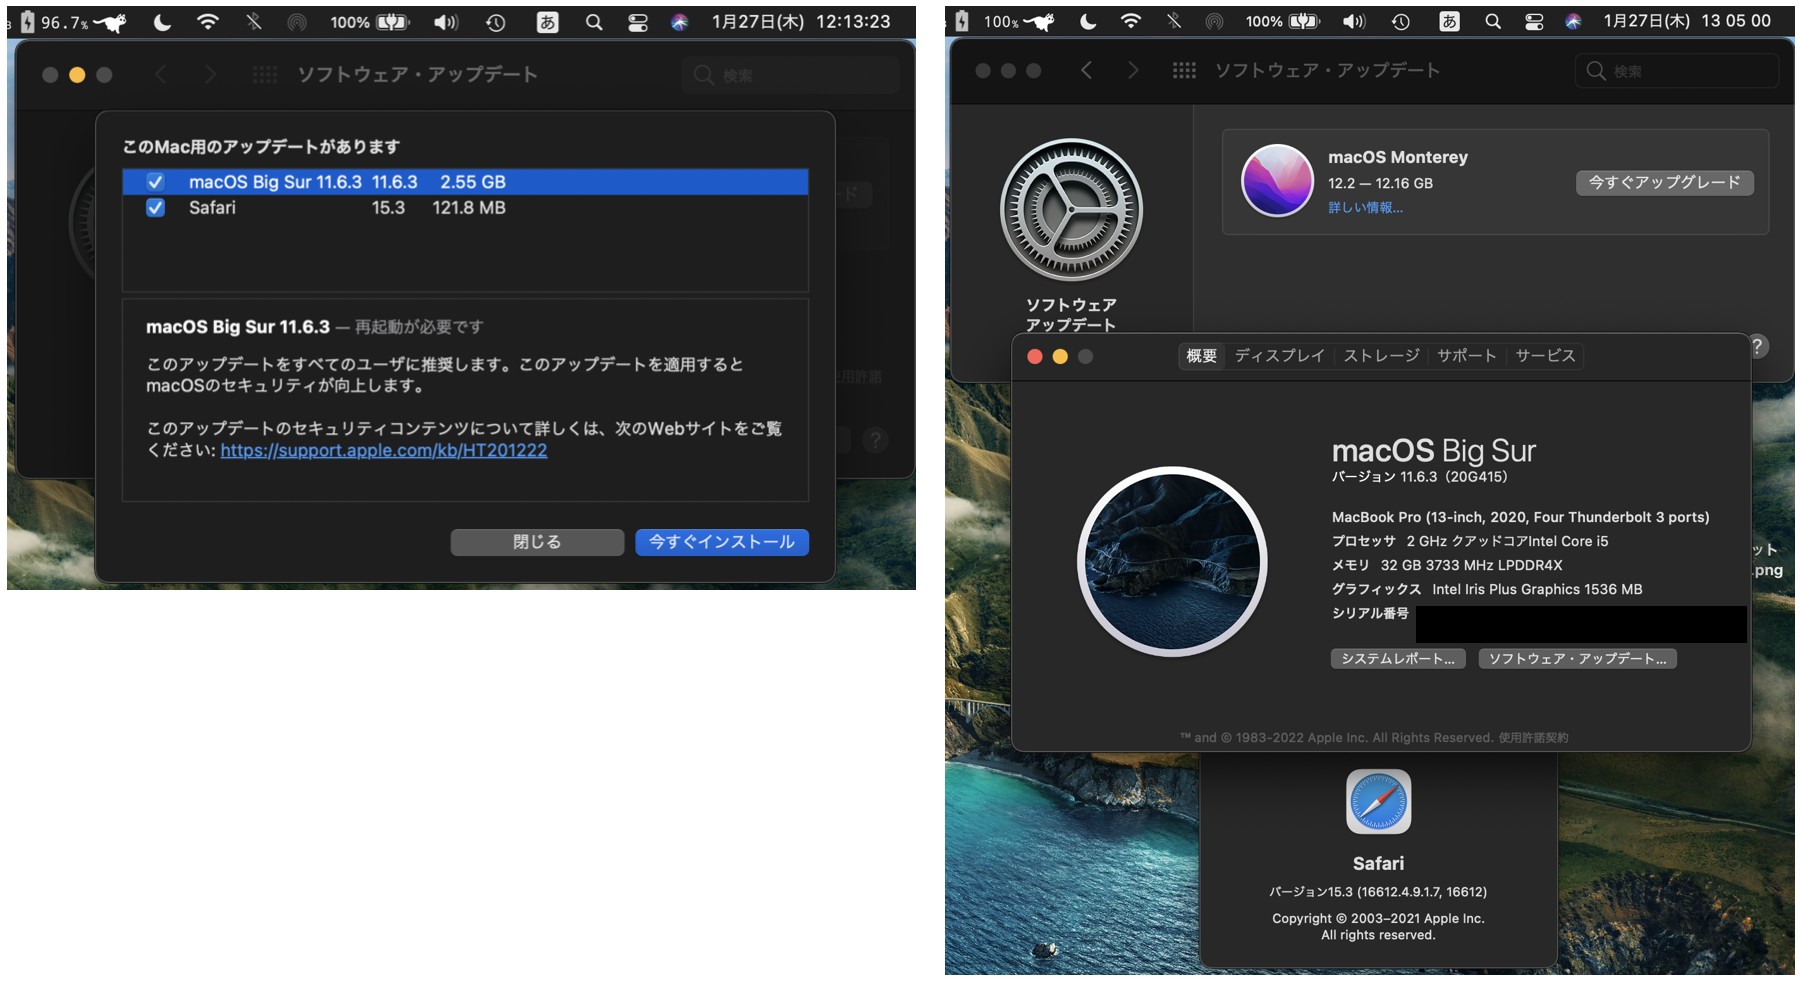
Task: Open Spotlight magnifier in right screenshot menu bar
Action: [x=1493, y=21]
